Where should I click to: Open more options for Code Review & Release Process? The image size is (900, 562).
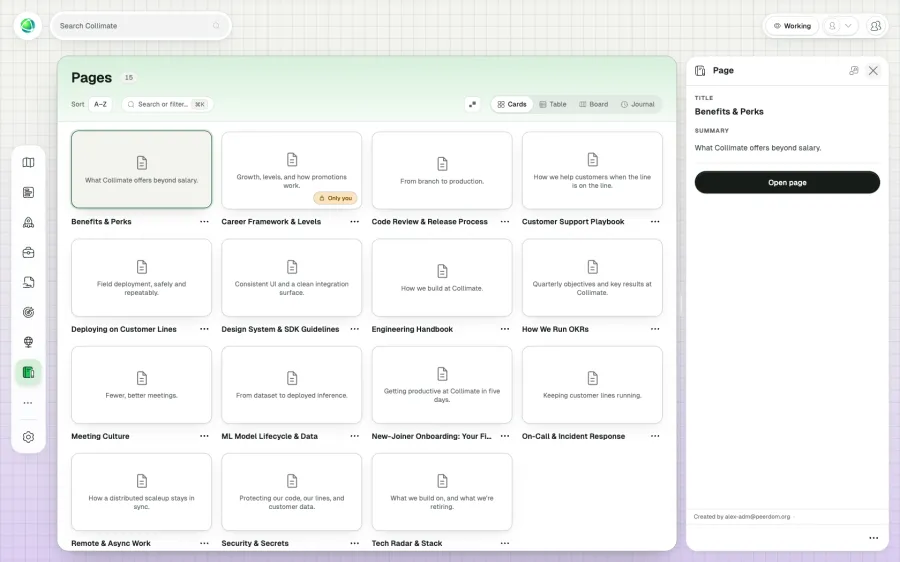(505, 222)
